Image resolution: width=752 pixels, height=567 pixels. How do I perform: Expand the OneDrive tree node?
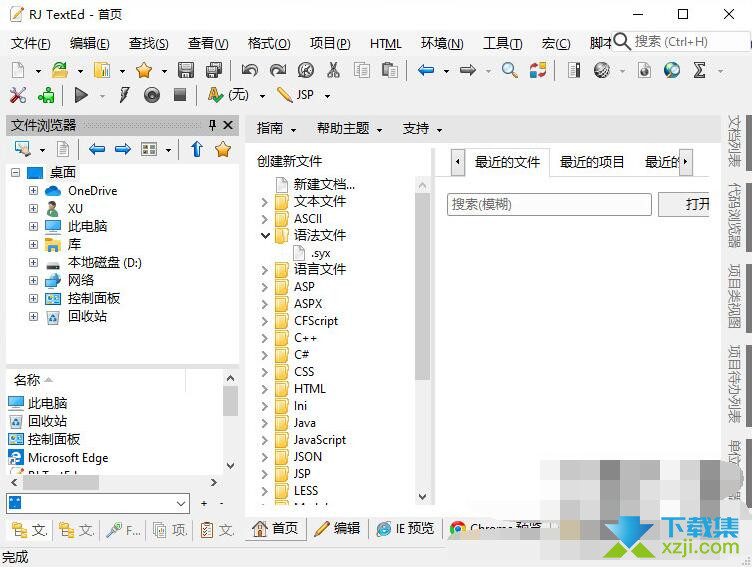(x=34, y=191)
